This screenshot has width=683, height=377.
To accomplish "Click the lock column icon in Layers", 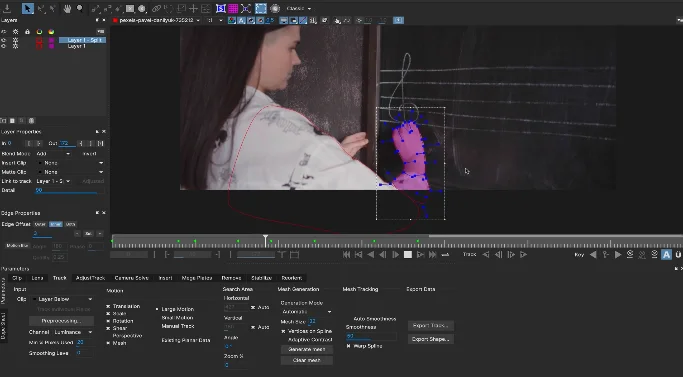I will (27, 32).
